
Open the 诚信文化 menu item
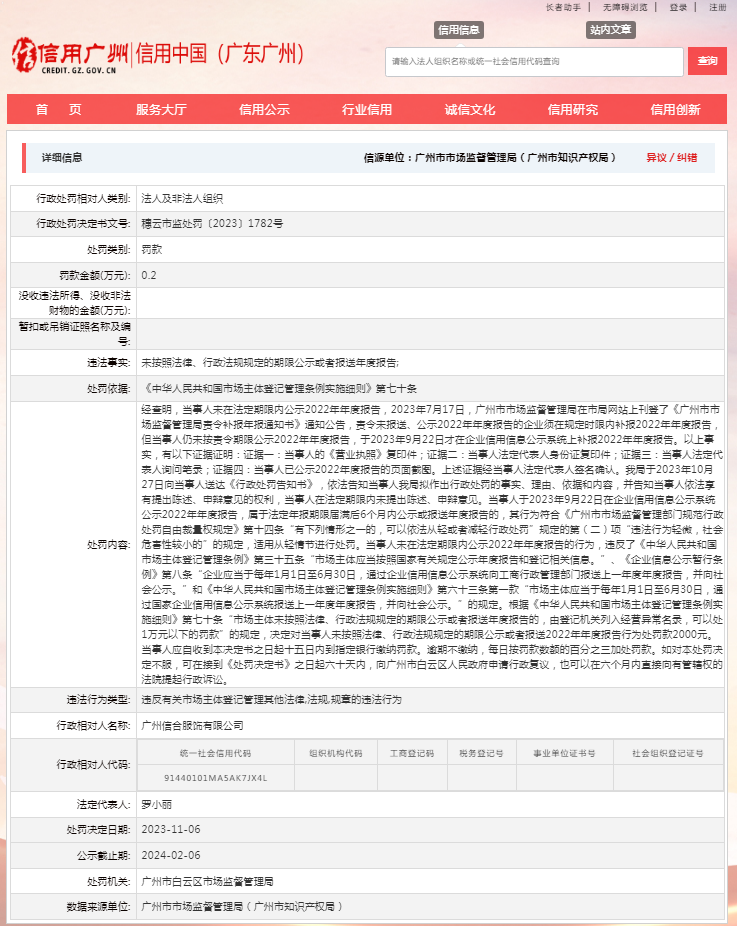click(x=469, y=109)
